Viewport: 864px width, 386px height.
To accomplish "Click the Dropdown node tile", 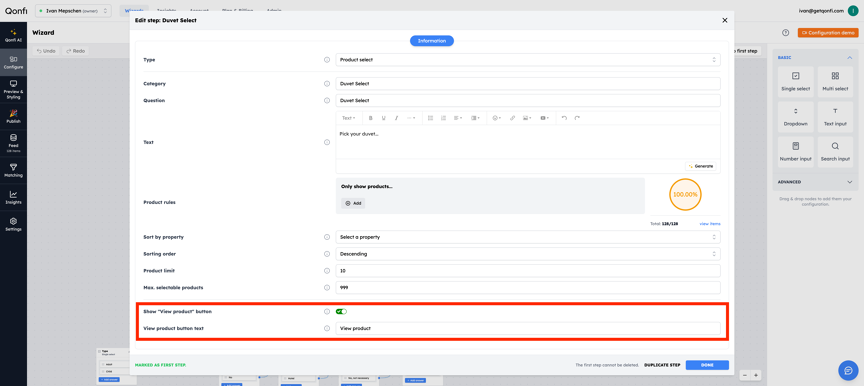I will point(795,117).
